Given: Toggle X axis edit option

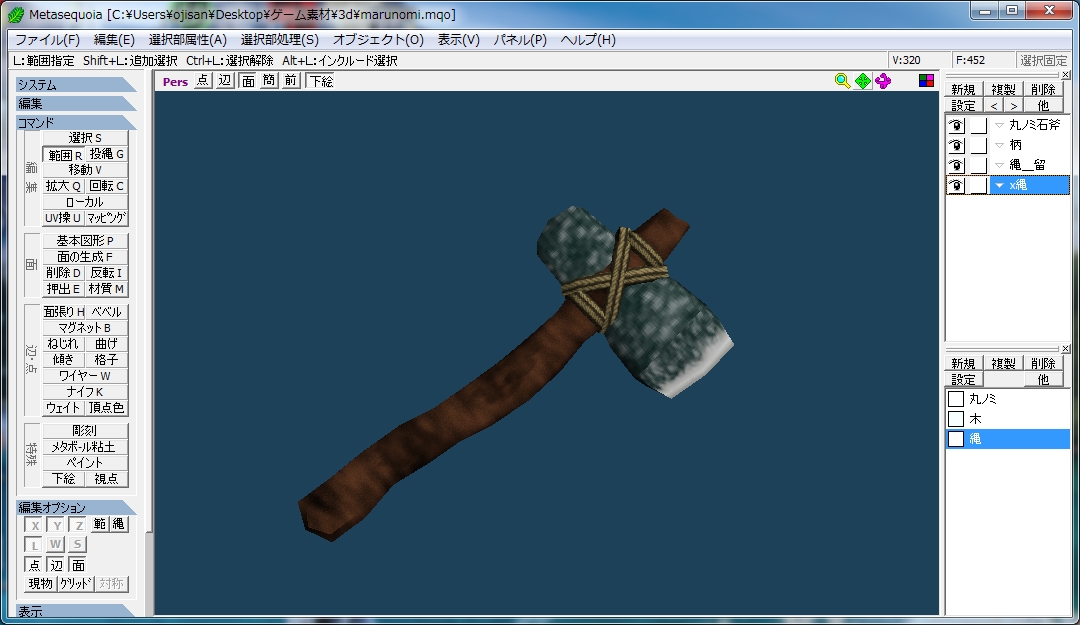Looking at the screenshot, I should click(x=34, y=525).
